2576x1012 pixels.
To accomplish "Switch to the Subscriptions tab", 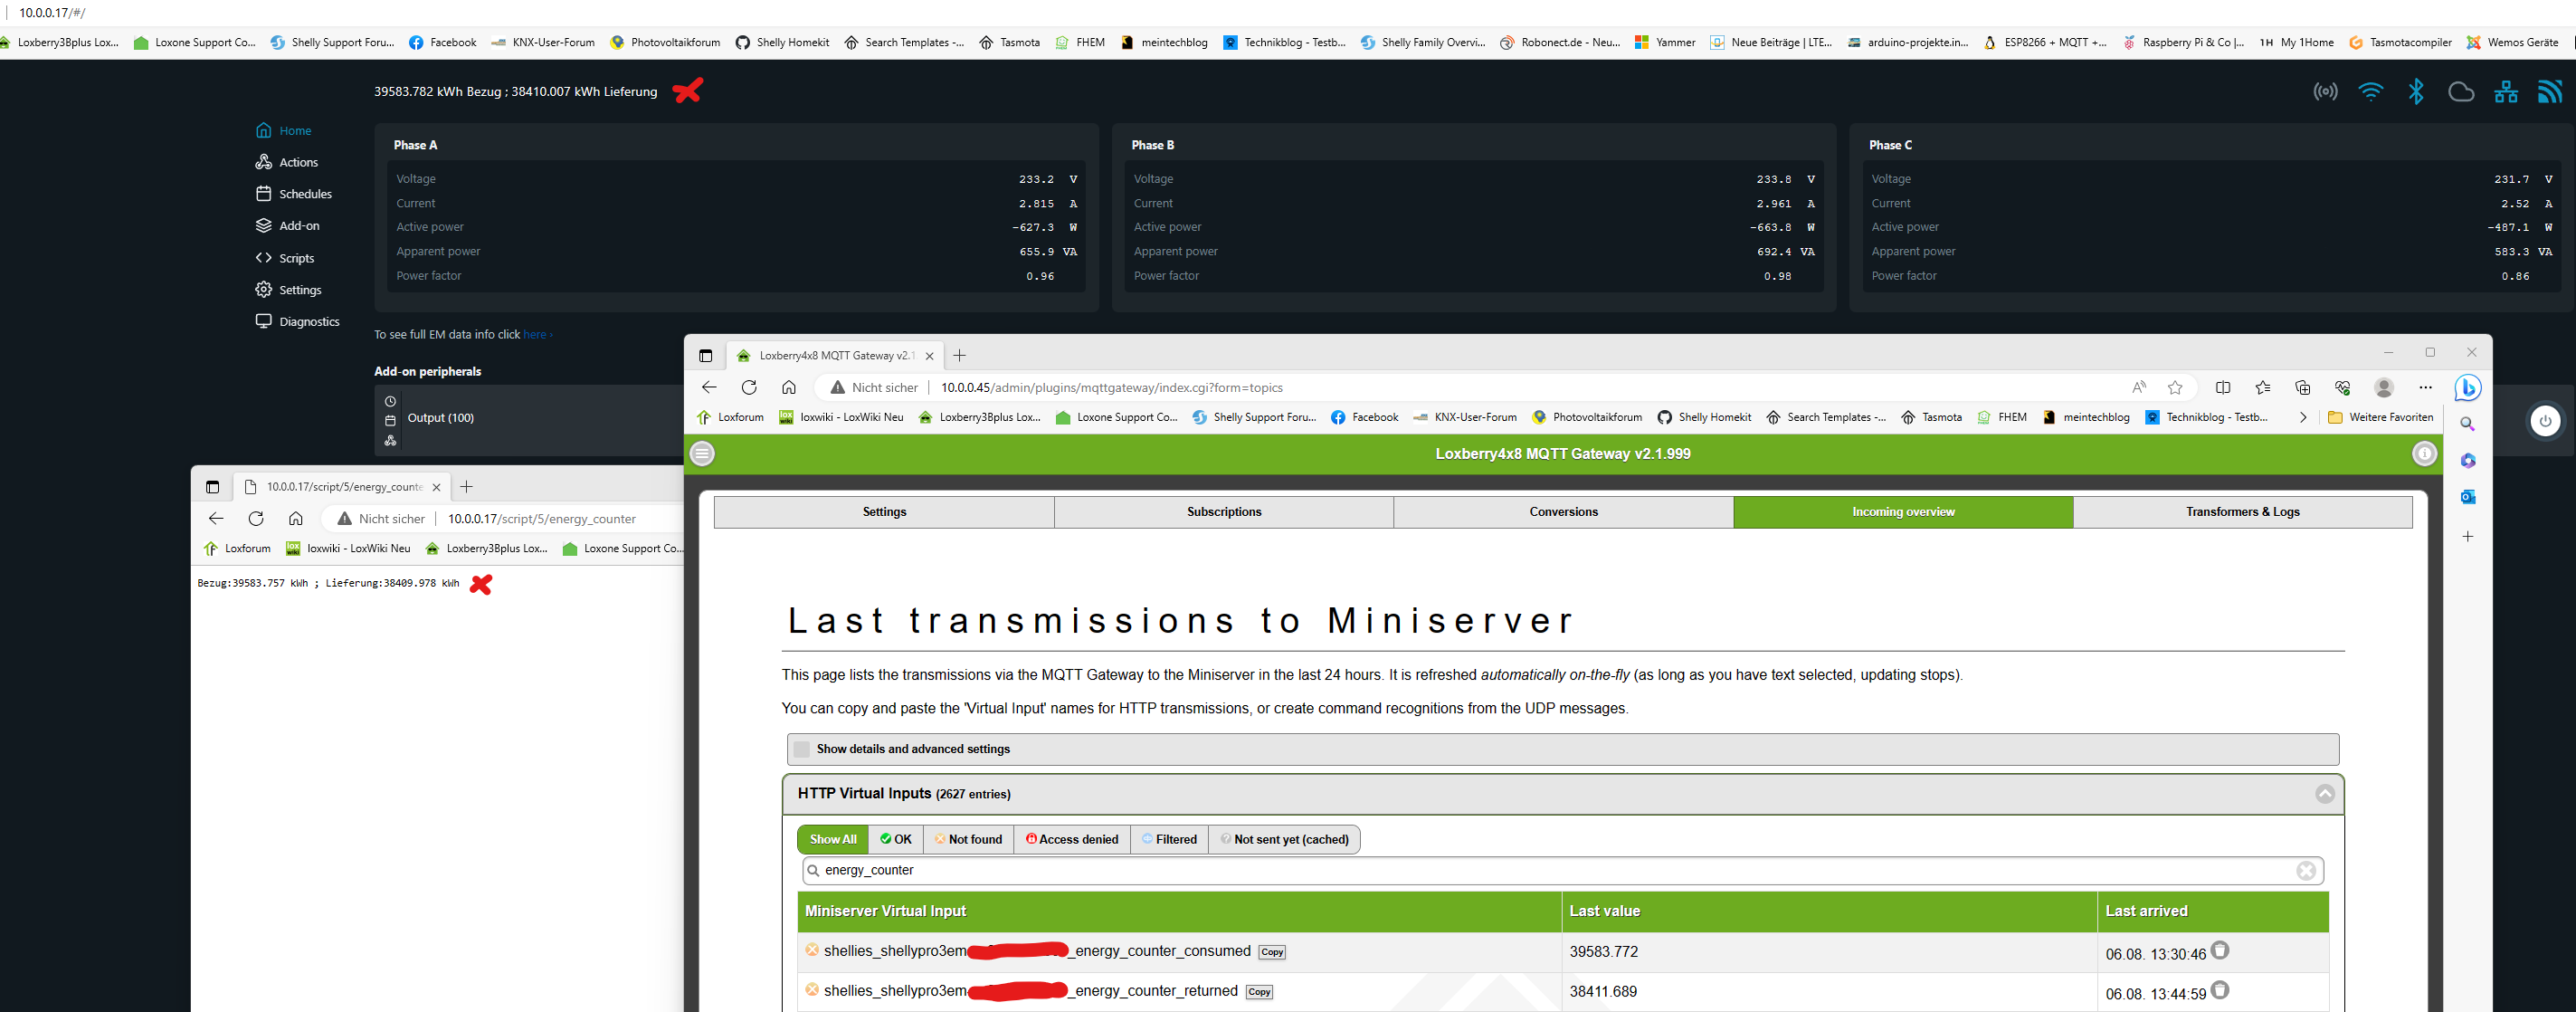I will click(x=1223, y=512).
